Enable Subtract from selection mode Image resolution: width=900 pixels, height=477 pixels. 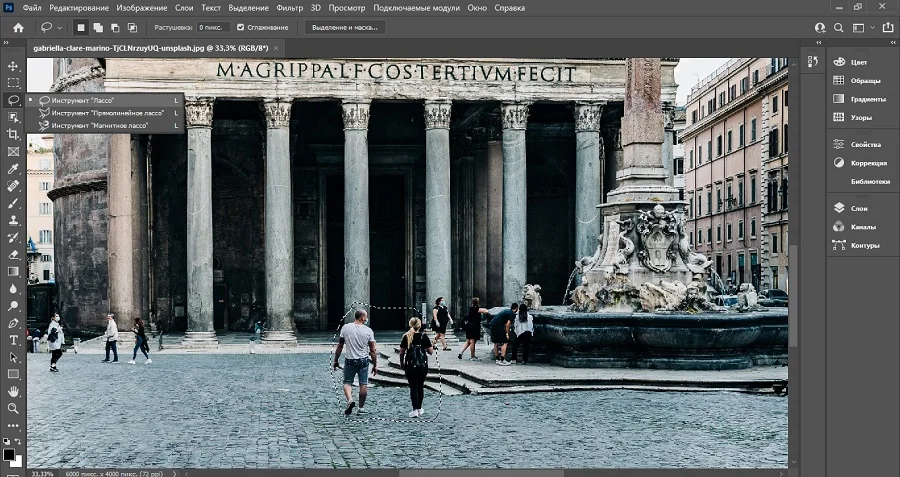[x=115, y=28]
